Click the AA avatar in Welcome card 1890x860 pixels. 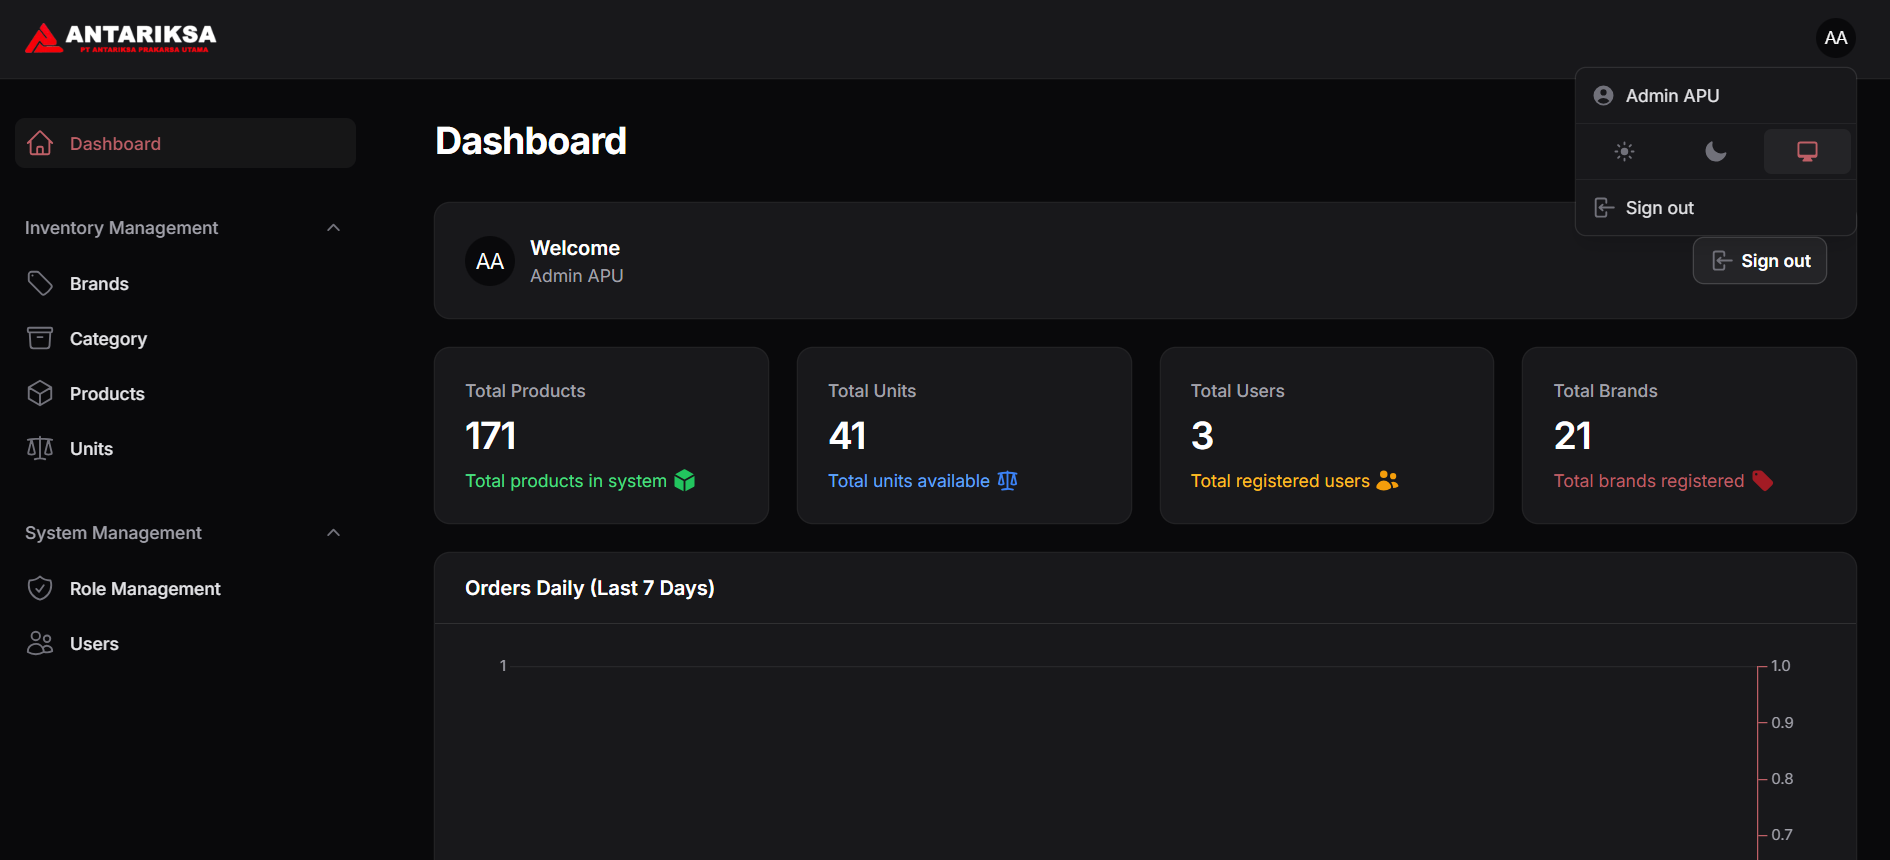point(490,262)
